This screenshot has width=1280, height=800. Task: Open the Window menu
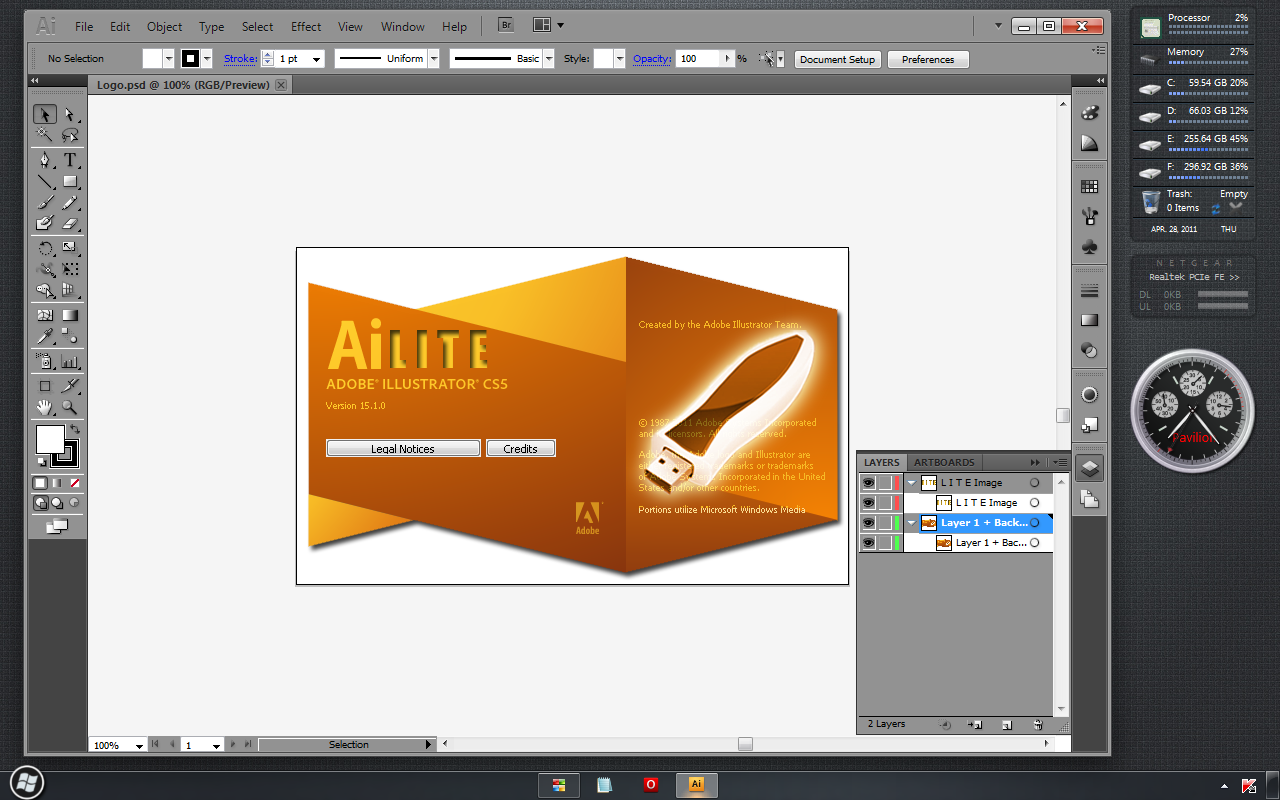[x=403, y=27]
